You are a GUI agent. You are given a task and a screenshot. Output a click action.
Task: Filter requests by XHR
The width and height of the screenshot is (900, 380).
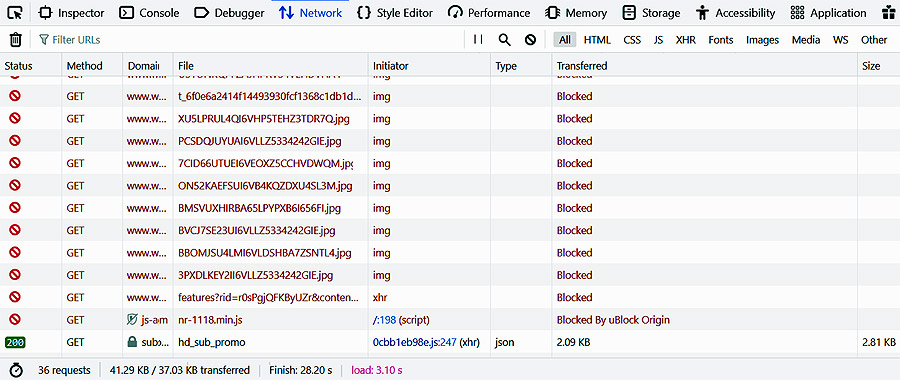click(x=685, y=40)
